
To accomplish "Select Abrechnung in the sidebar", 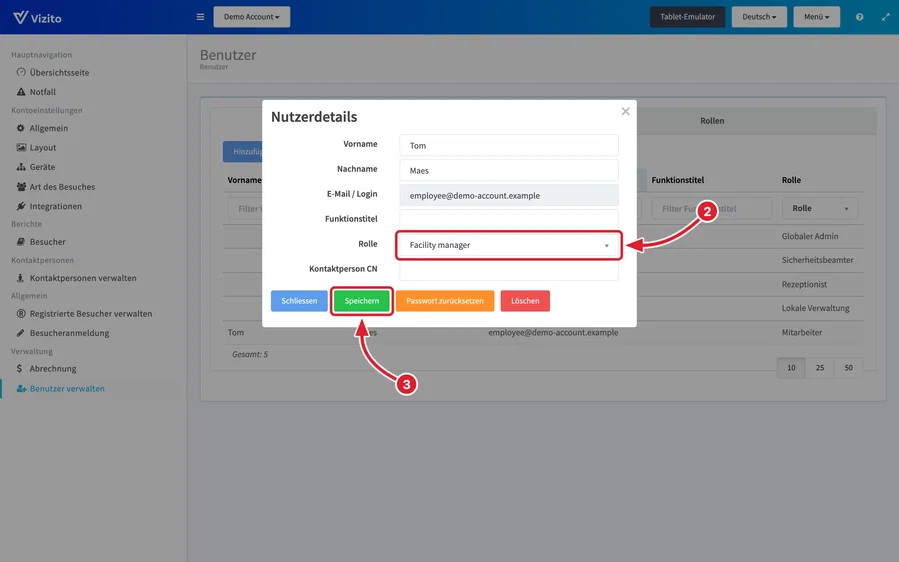I will 53,368.
